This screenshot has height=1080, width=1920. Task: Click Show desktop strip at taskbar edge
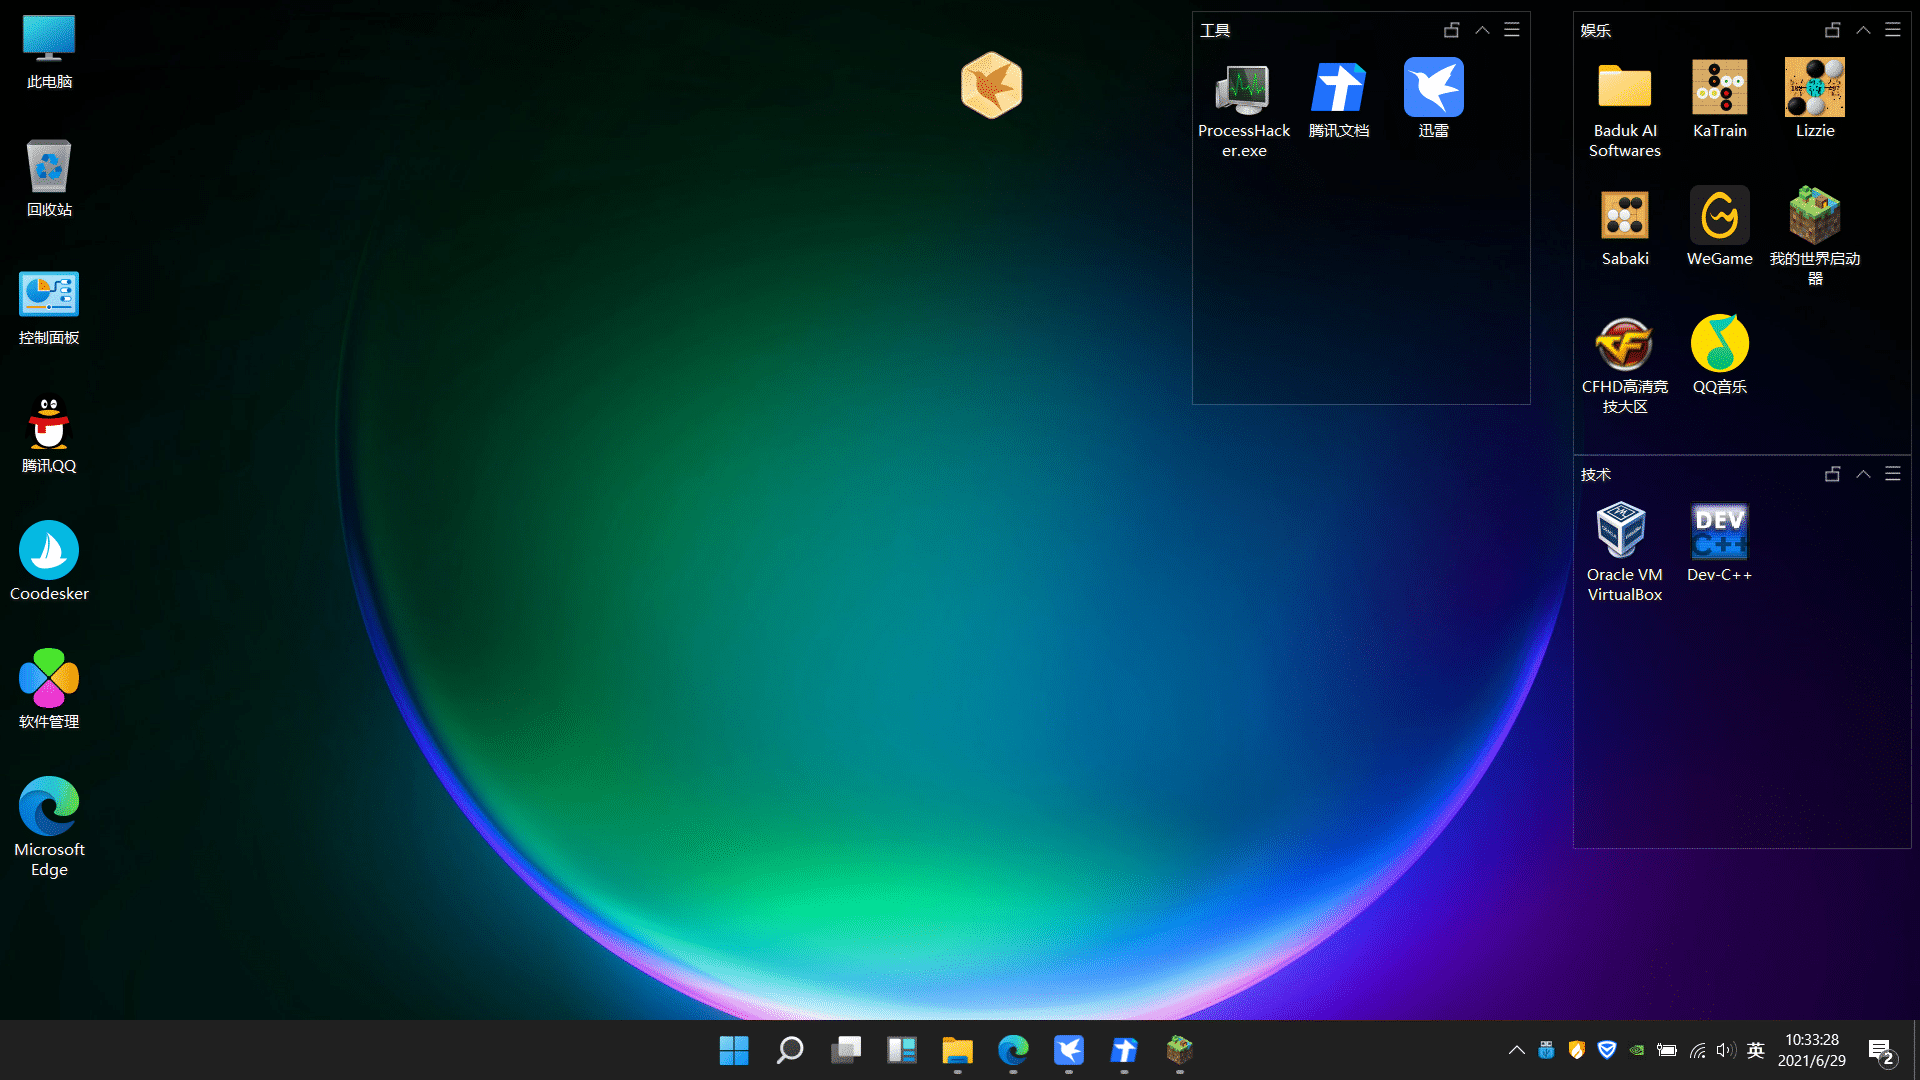[1916, 1050]
